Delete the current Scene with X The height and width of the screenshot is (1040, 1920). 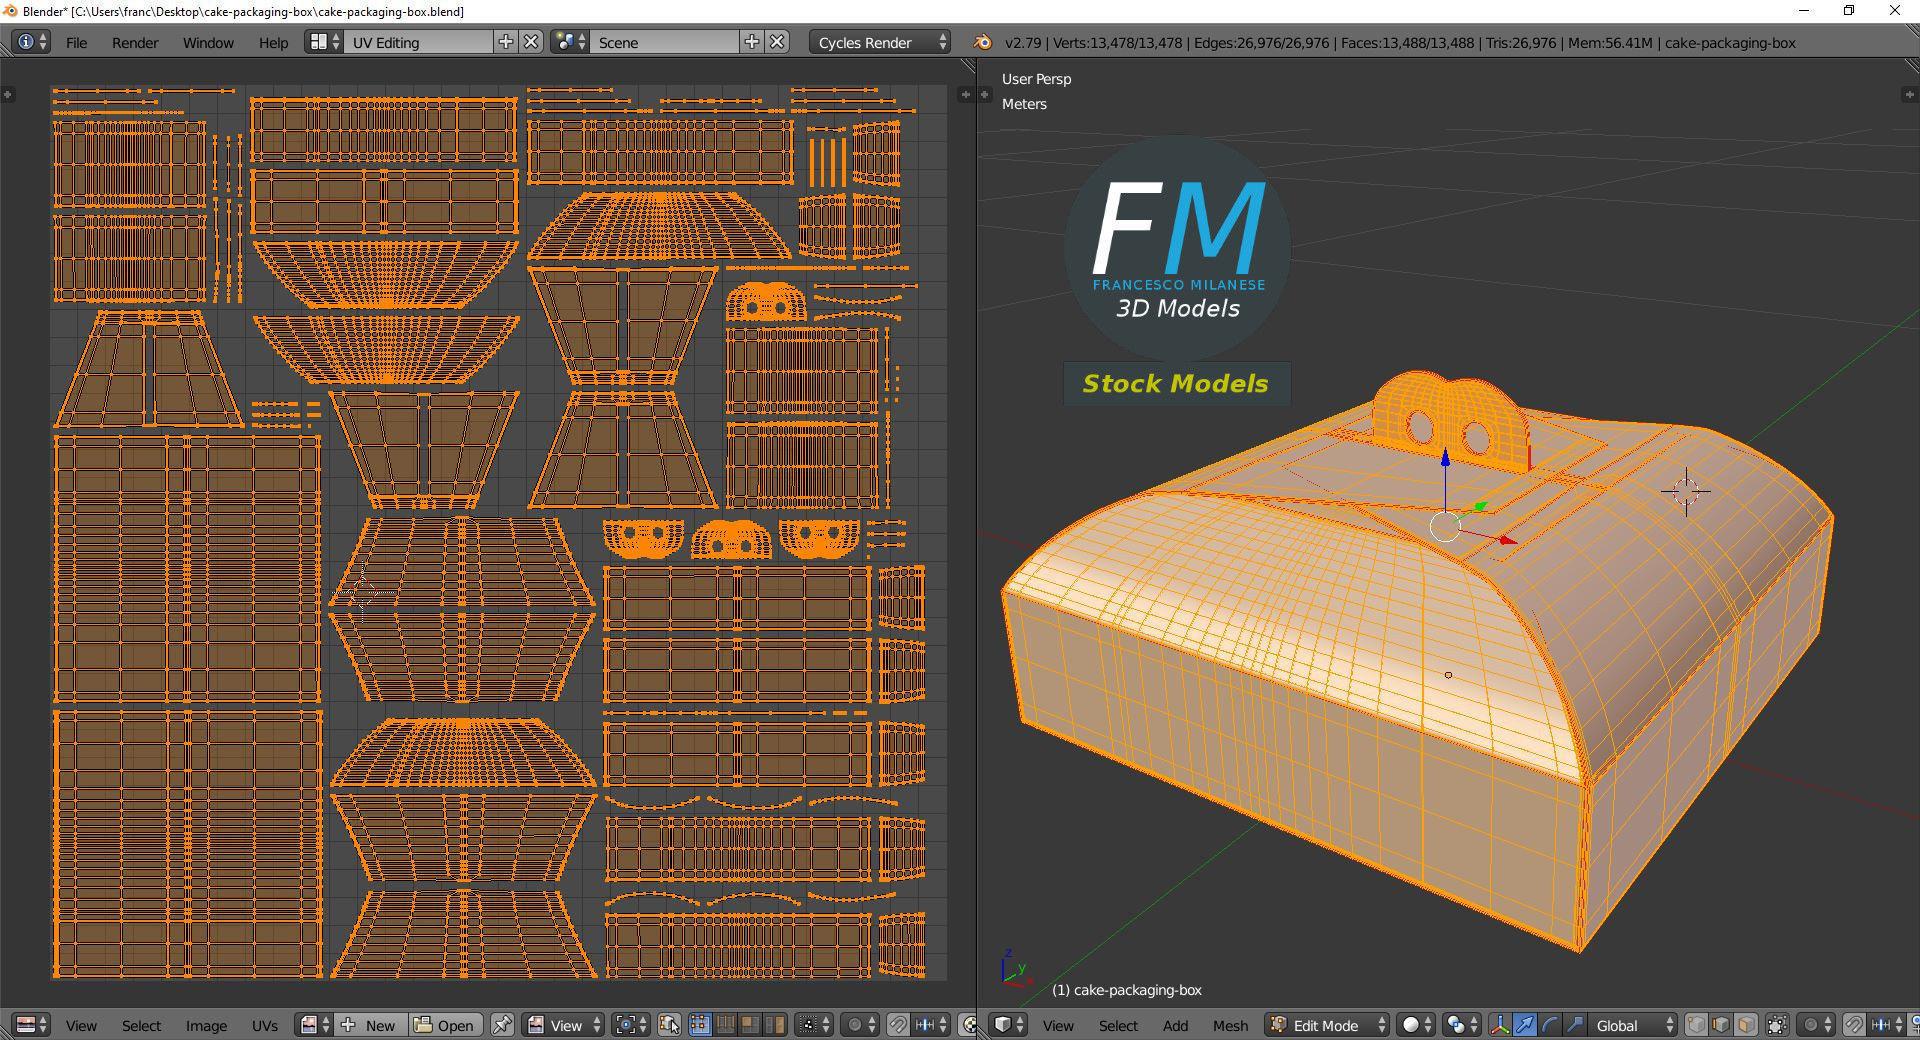pyautogui.click(x=777, y=42)
